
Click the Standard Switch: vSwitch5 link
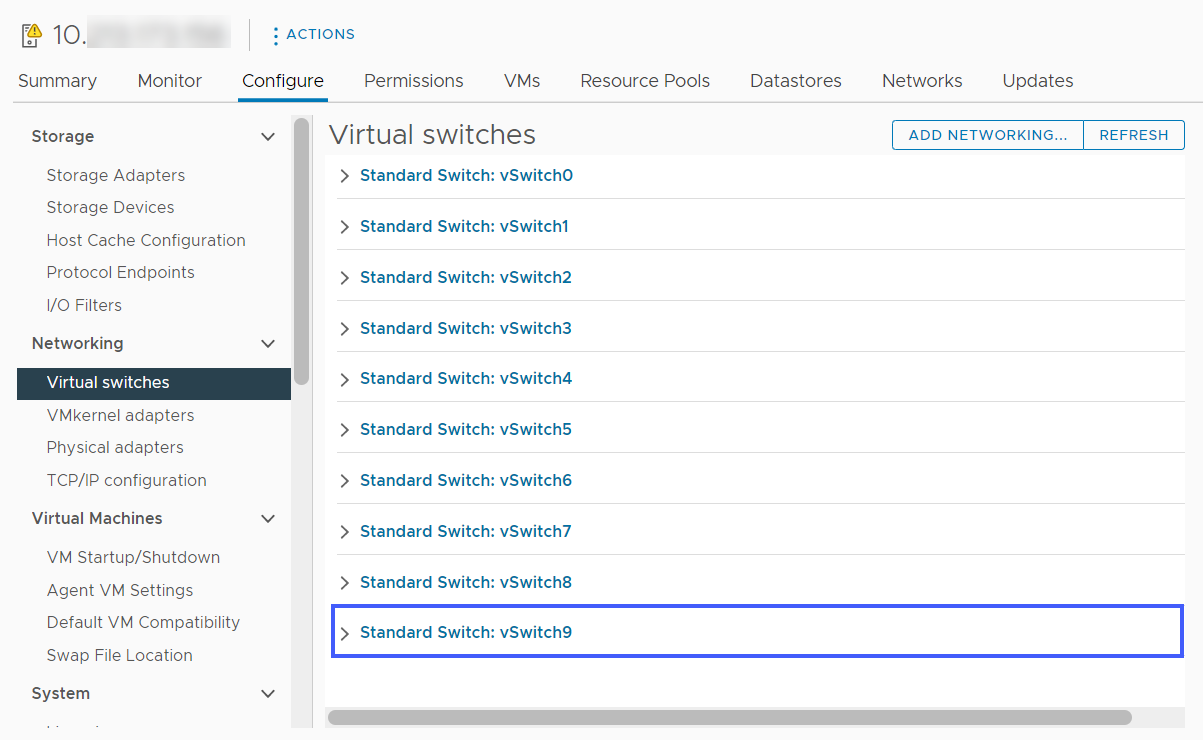pyautogui.click(x=466, y=430)
